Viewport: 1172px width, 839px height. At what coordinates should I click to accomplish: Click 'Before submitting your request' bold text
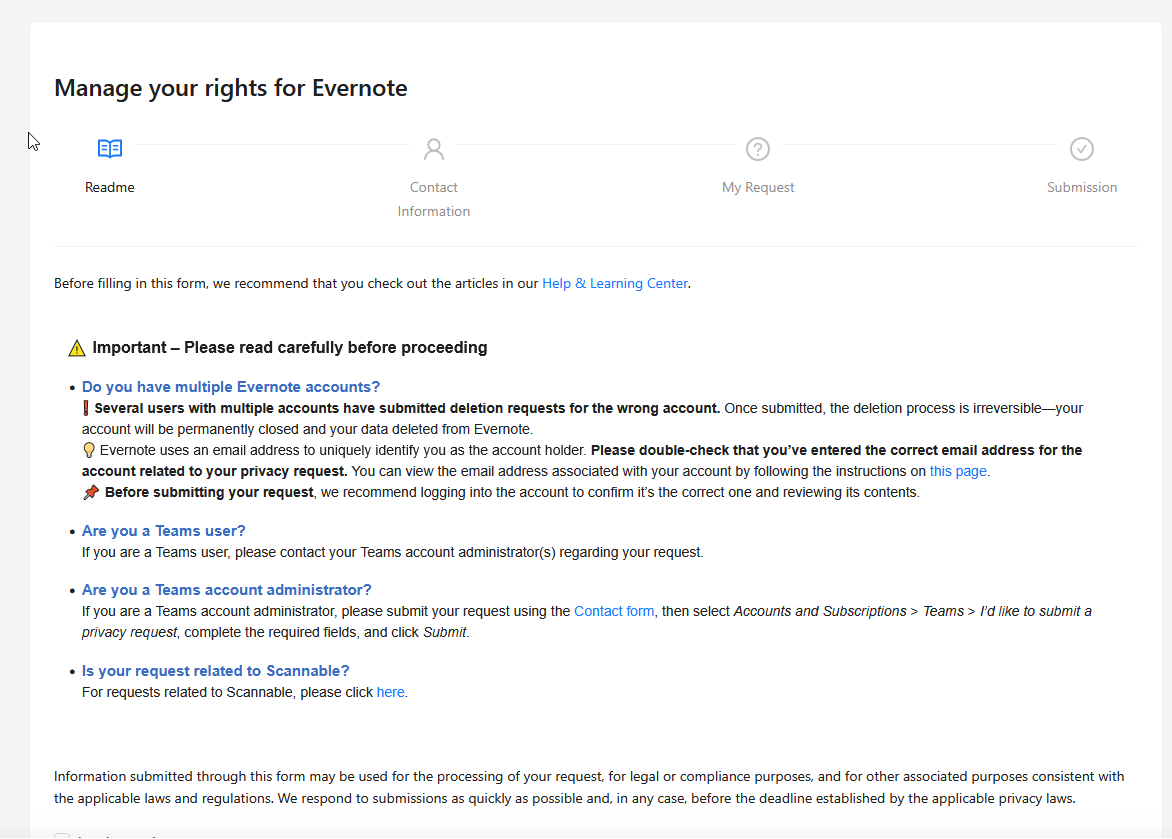209,492
